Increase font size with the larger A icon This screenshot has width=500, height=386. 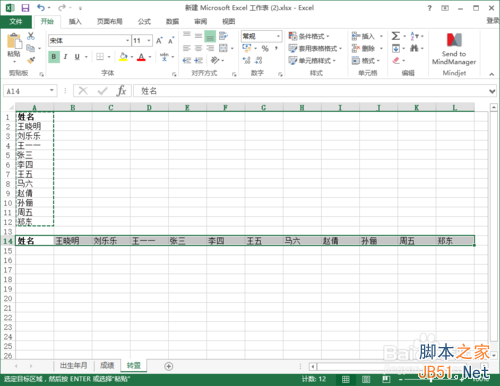(159, 41)
